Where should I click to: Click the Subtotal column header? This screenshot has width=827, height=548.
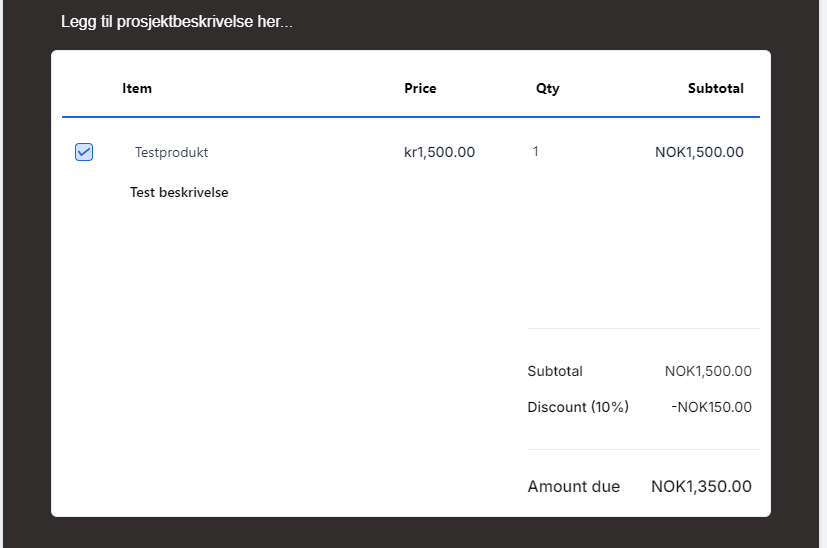(715, 88)
